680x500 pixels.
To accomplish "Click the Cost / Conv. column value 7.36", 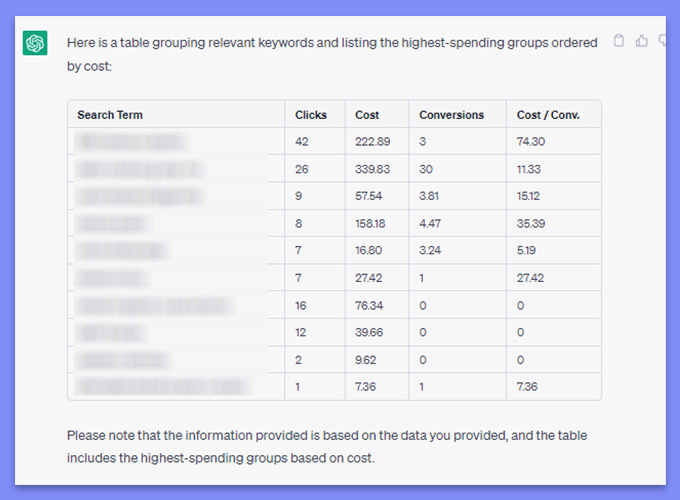I will tap(527, 387).
